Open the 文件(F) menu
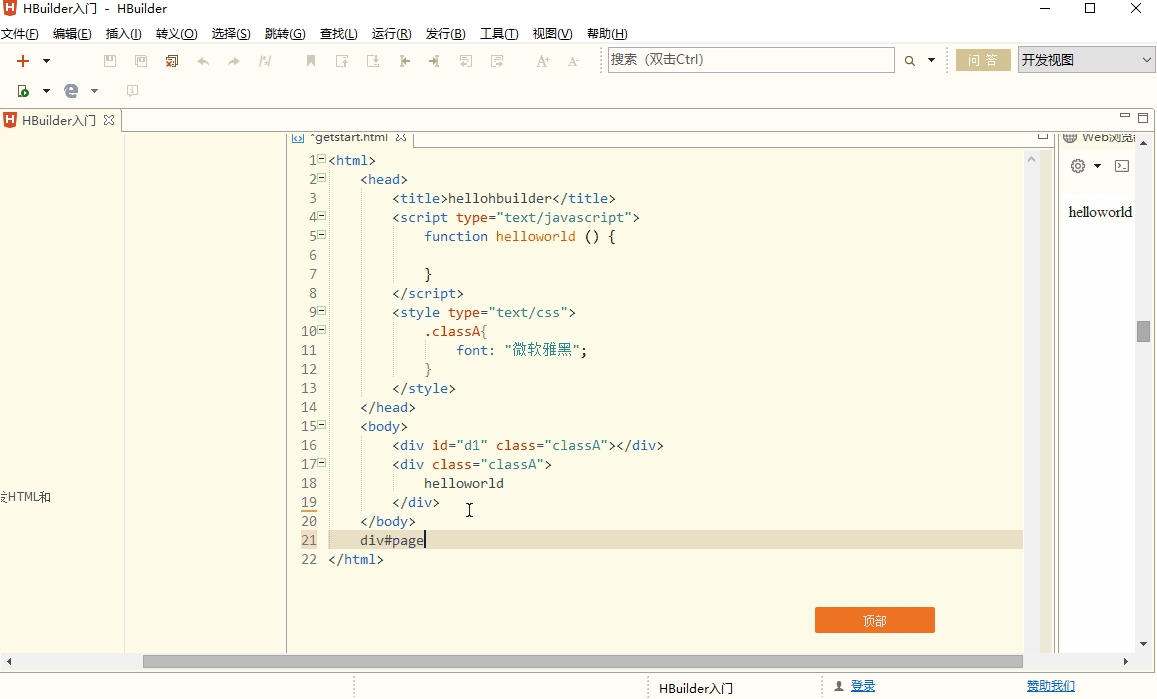Image resolution: width=1157 pixels, height=699 pixels. click(20, 34)
